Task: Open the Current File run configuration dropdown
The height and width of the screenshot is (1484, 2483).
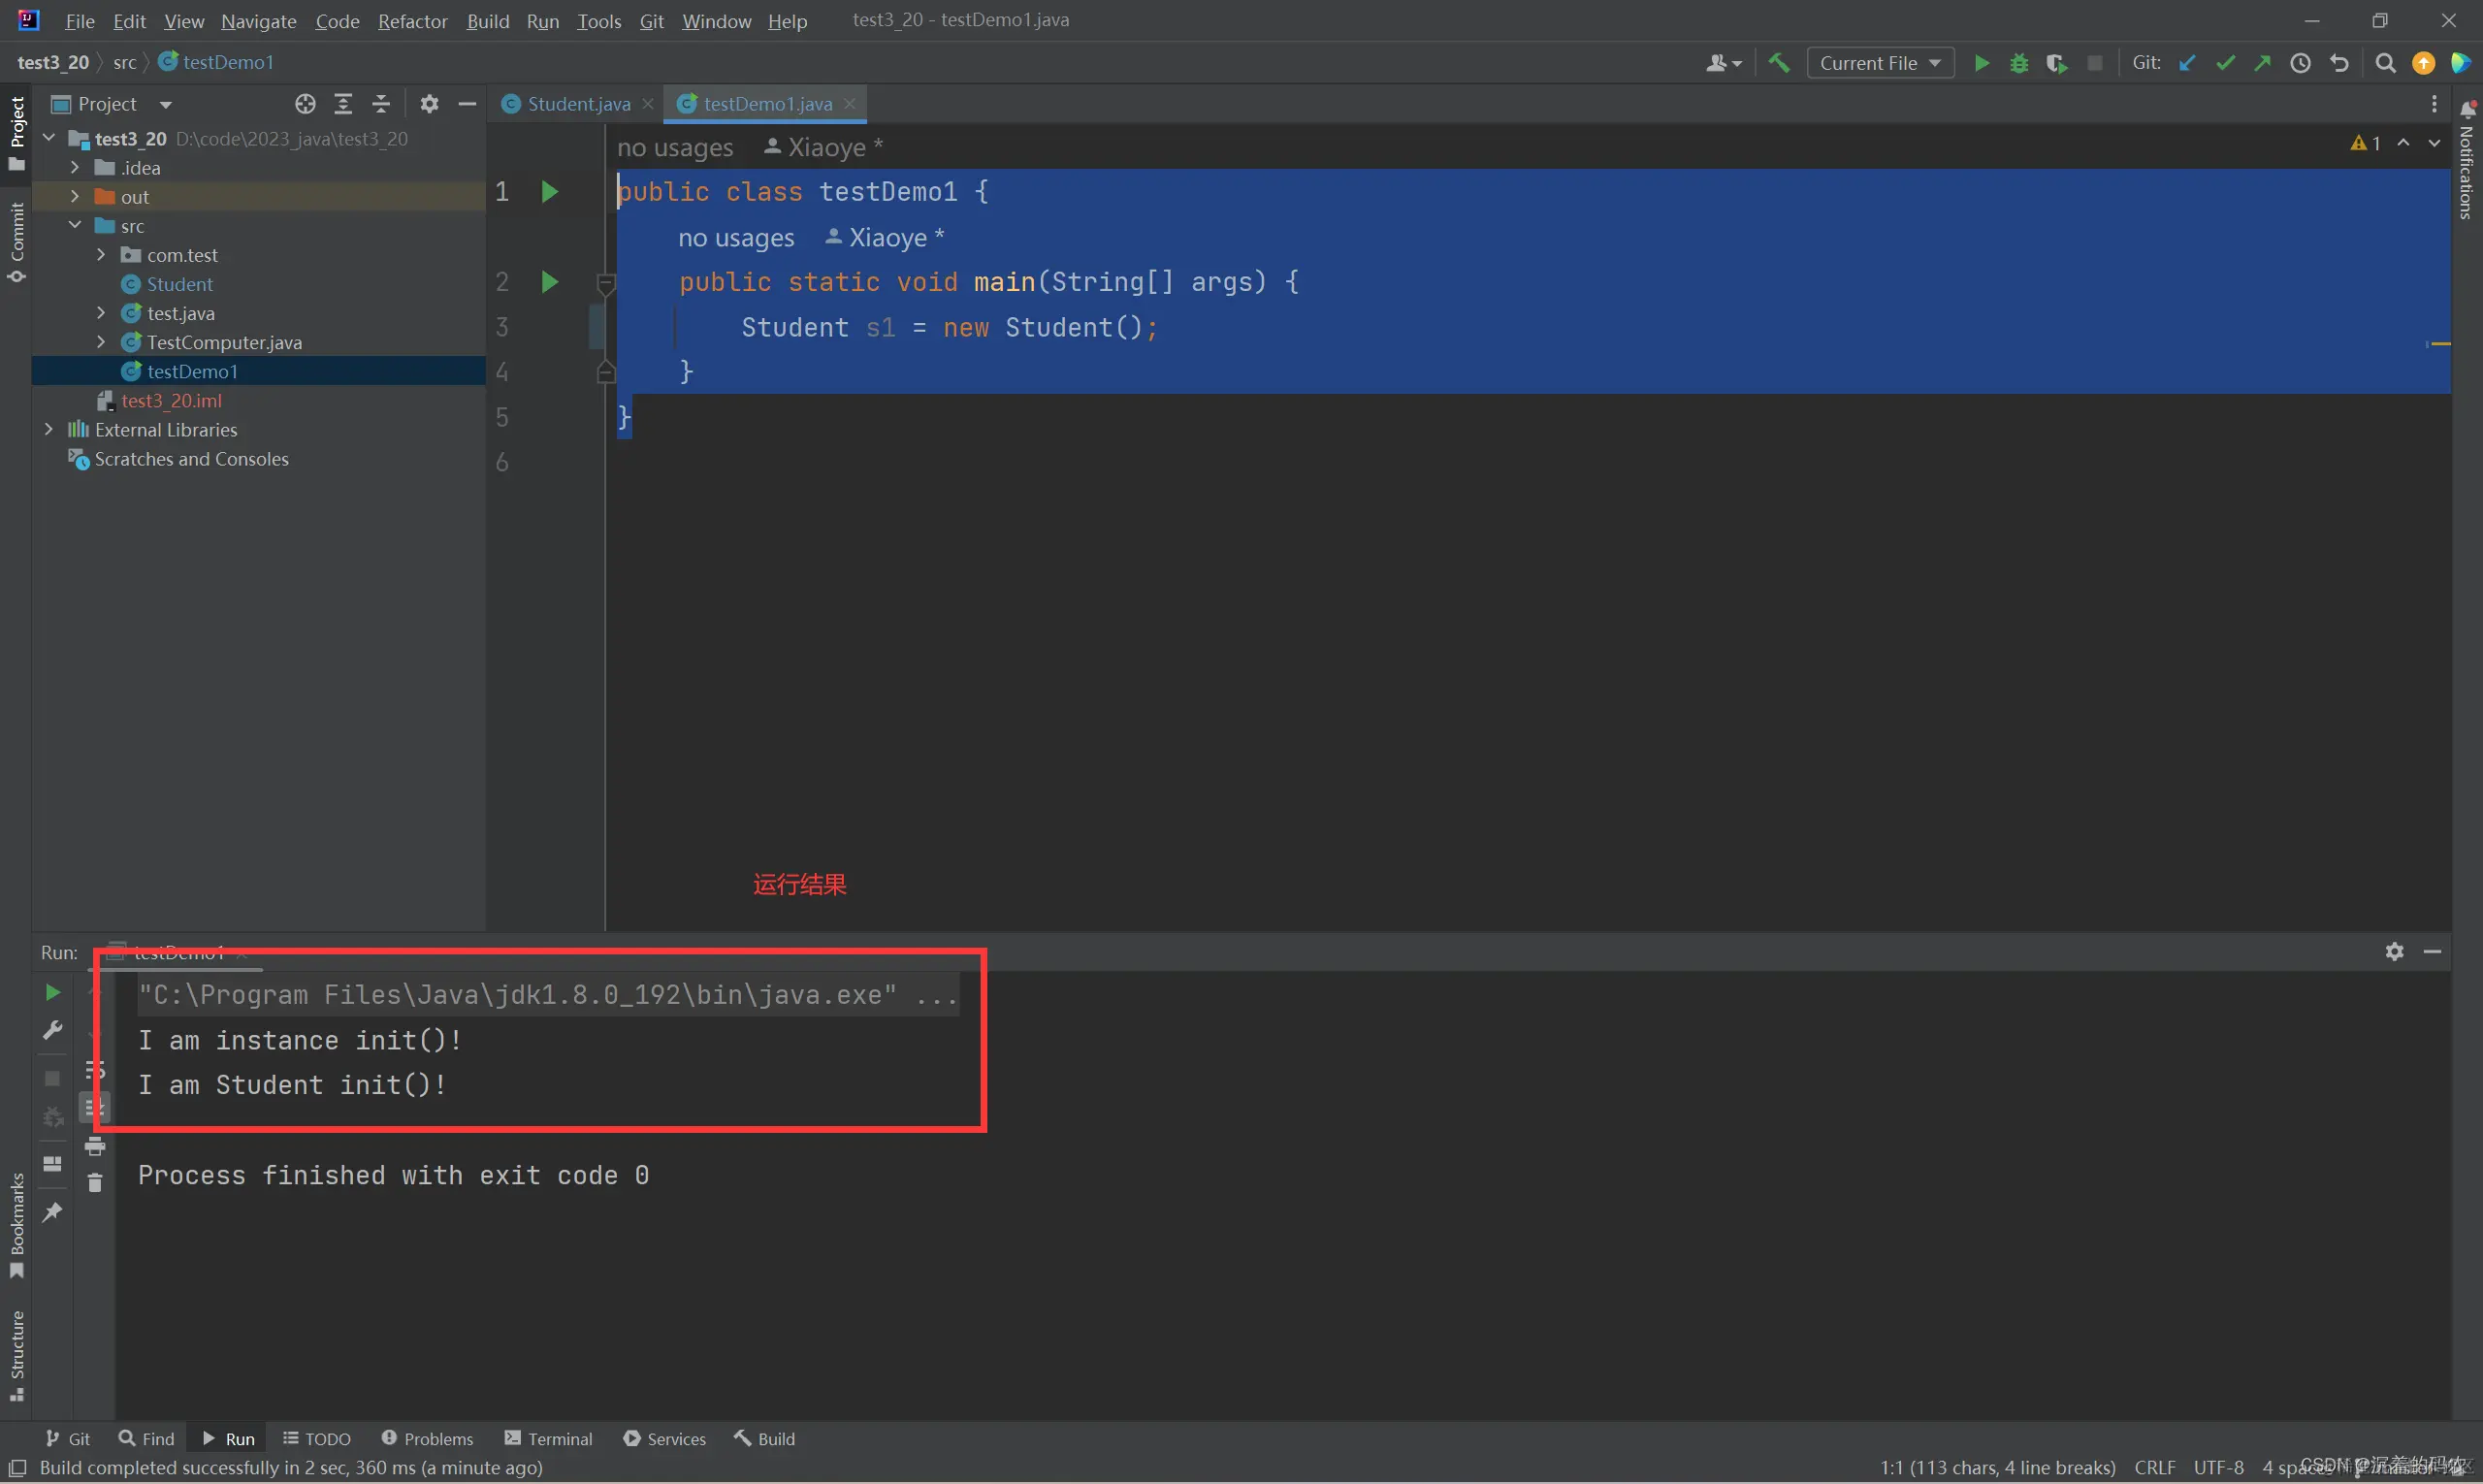Action: click(1879, 63)
